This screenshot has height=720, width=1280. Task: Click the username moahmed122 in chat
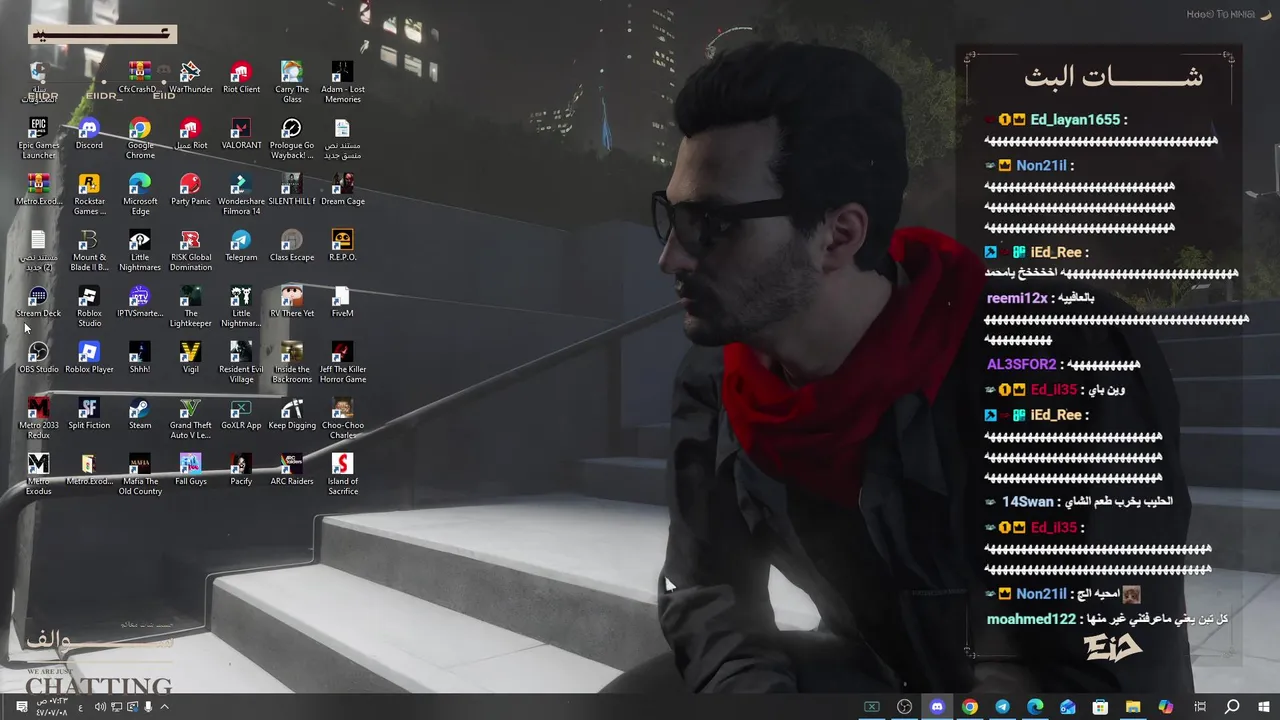[1031, 619]
